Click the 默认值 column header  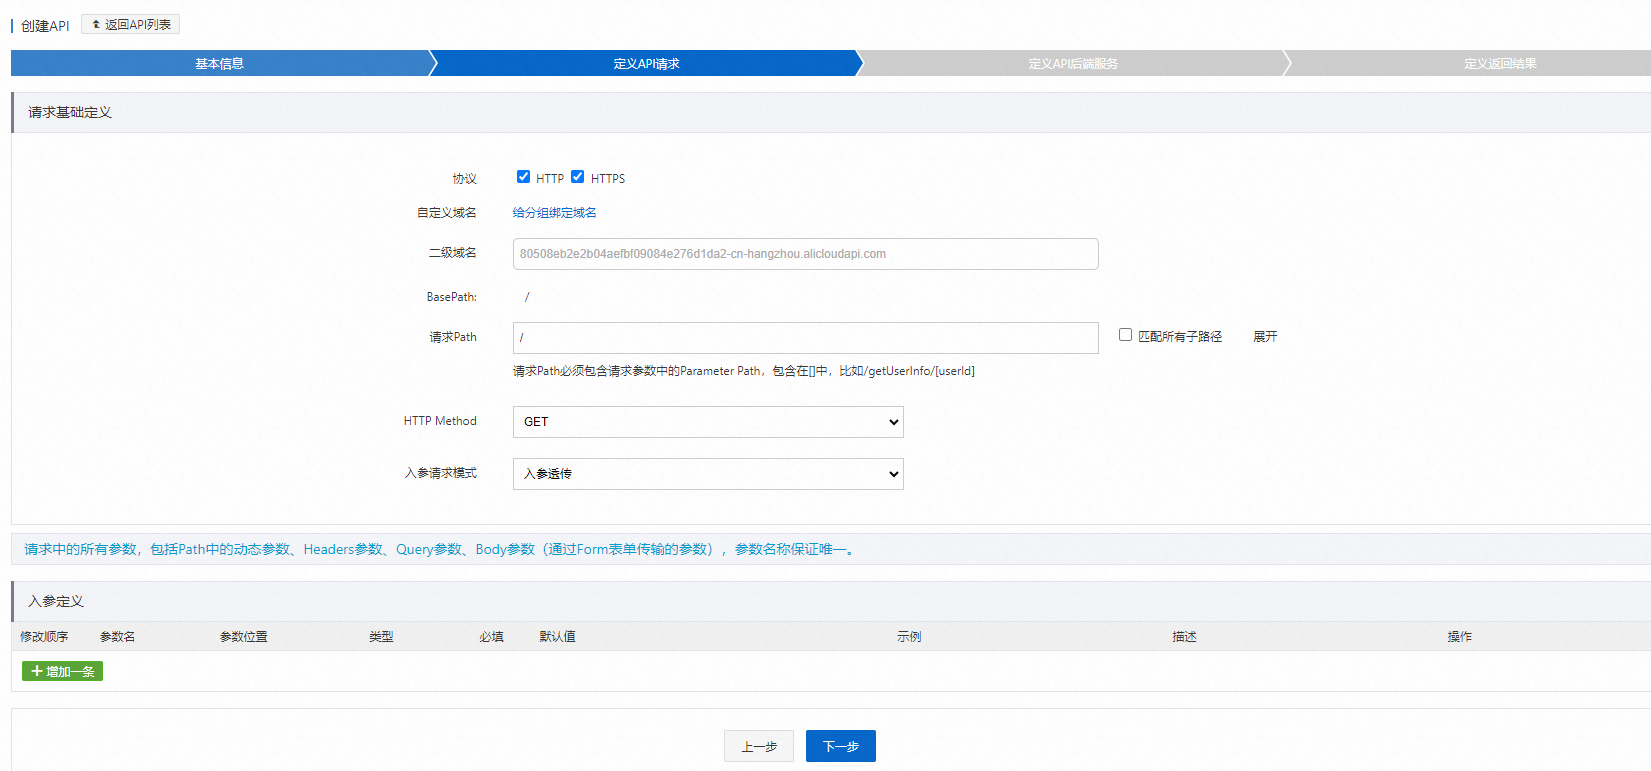pyautogui.click(x=558, y=636)
